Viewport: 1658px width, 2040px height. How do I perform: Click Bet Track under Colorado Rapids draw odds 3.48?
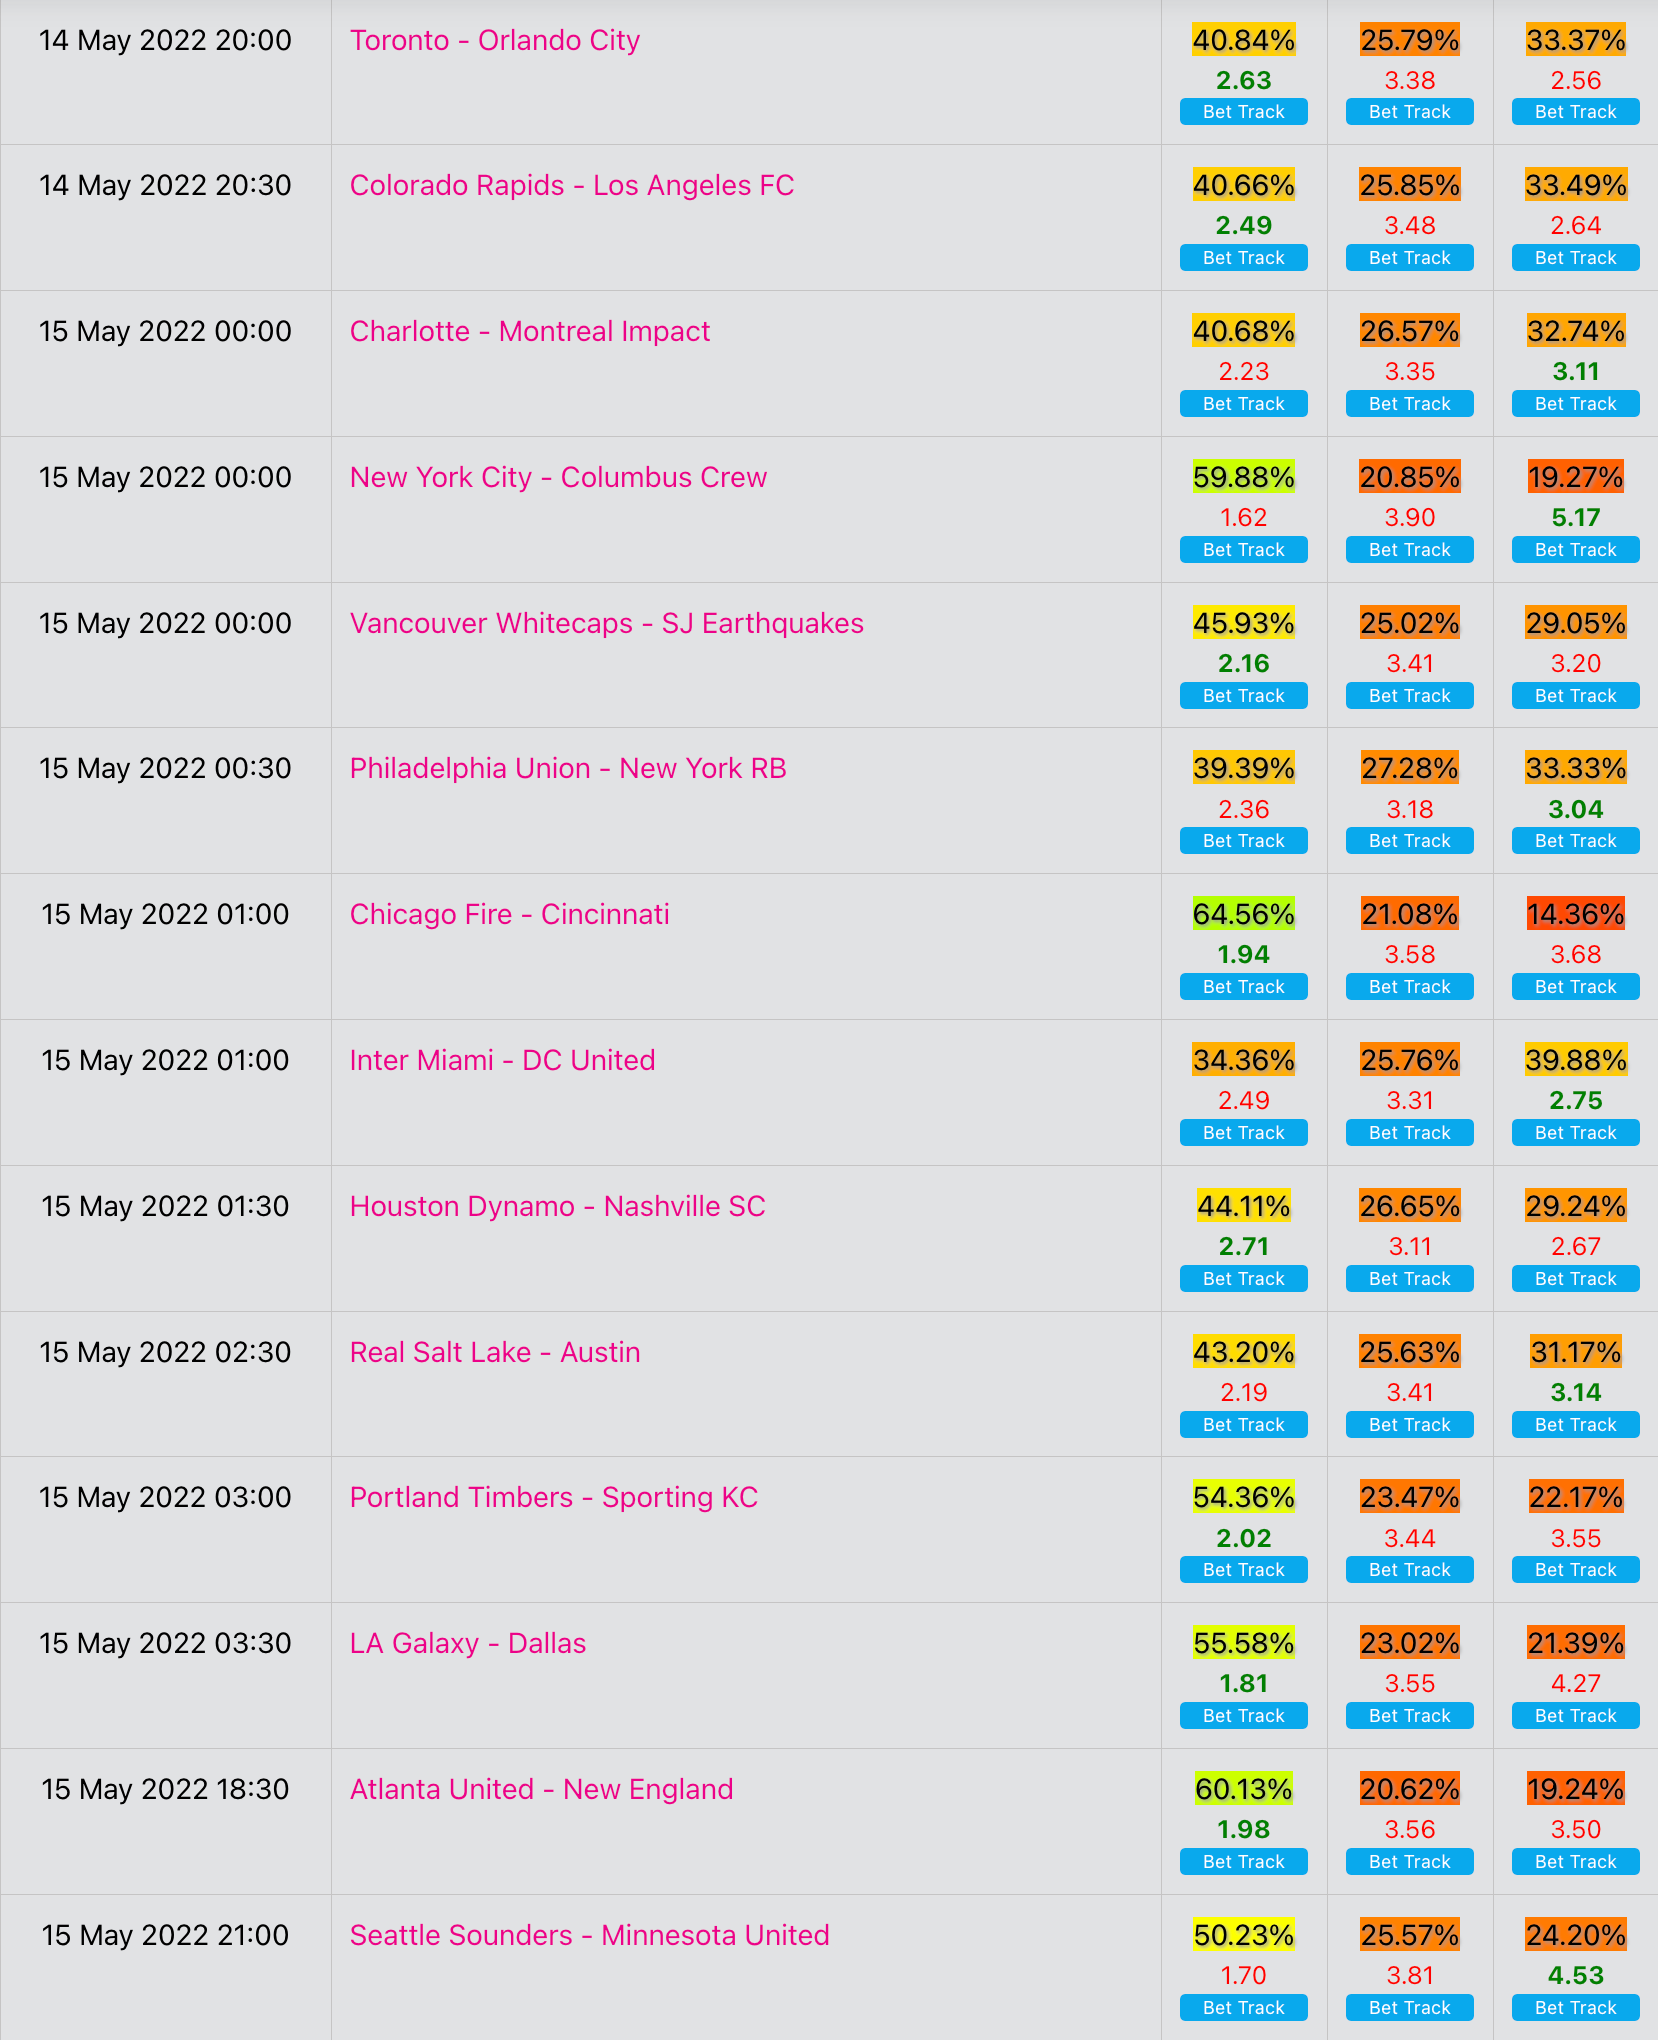click(1409, 258)
